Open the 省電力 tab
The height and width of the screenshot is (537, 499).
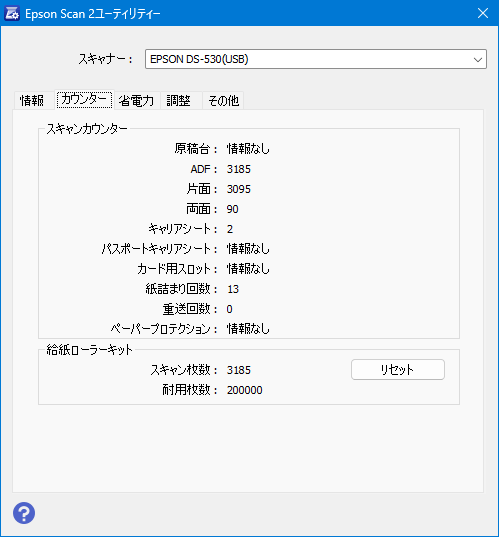137,101
